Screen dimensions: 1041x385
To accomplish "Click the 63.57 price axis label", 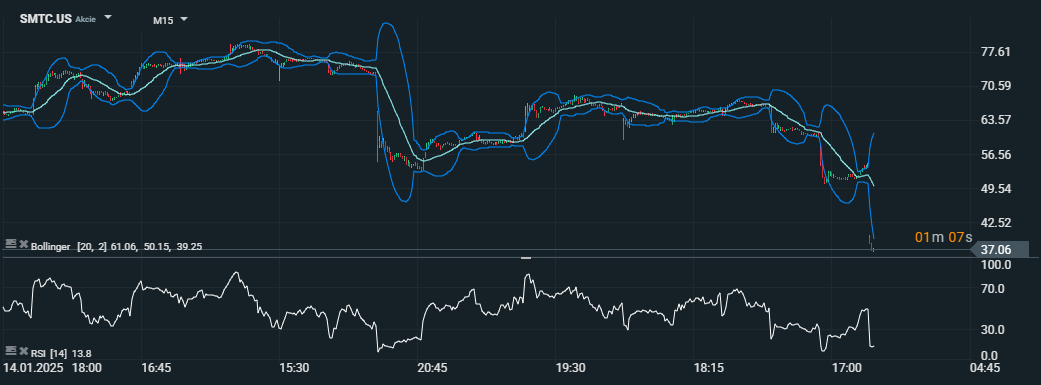I will coord(995,120).
